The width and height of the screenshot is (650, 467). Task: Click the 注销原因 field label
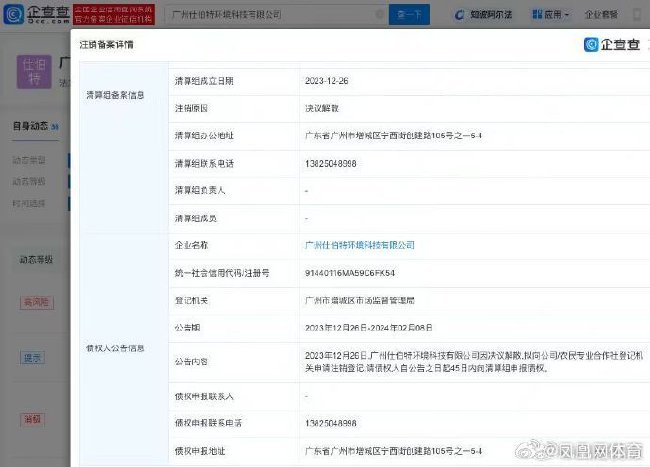point(191,108)
